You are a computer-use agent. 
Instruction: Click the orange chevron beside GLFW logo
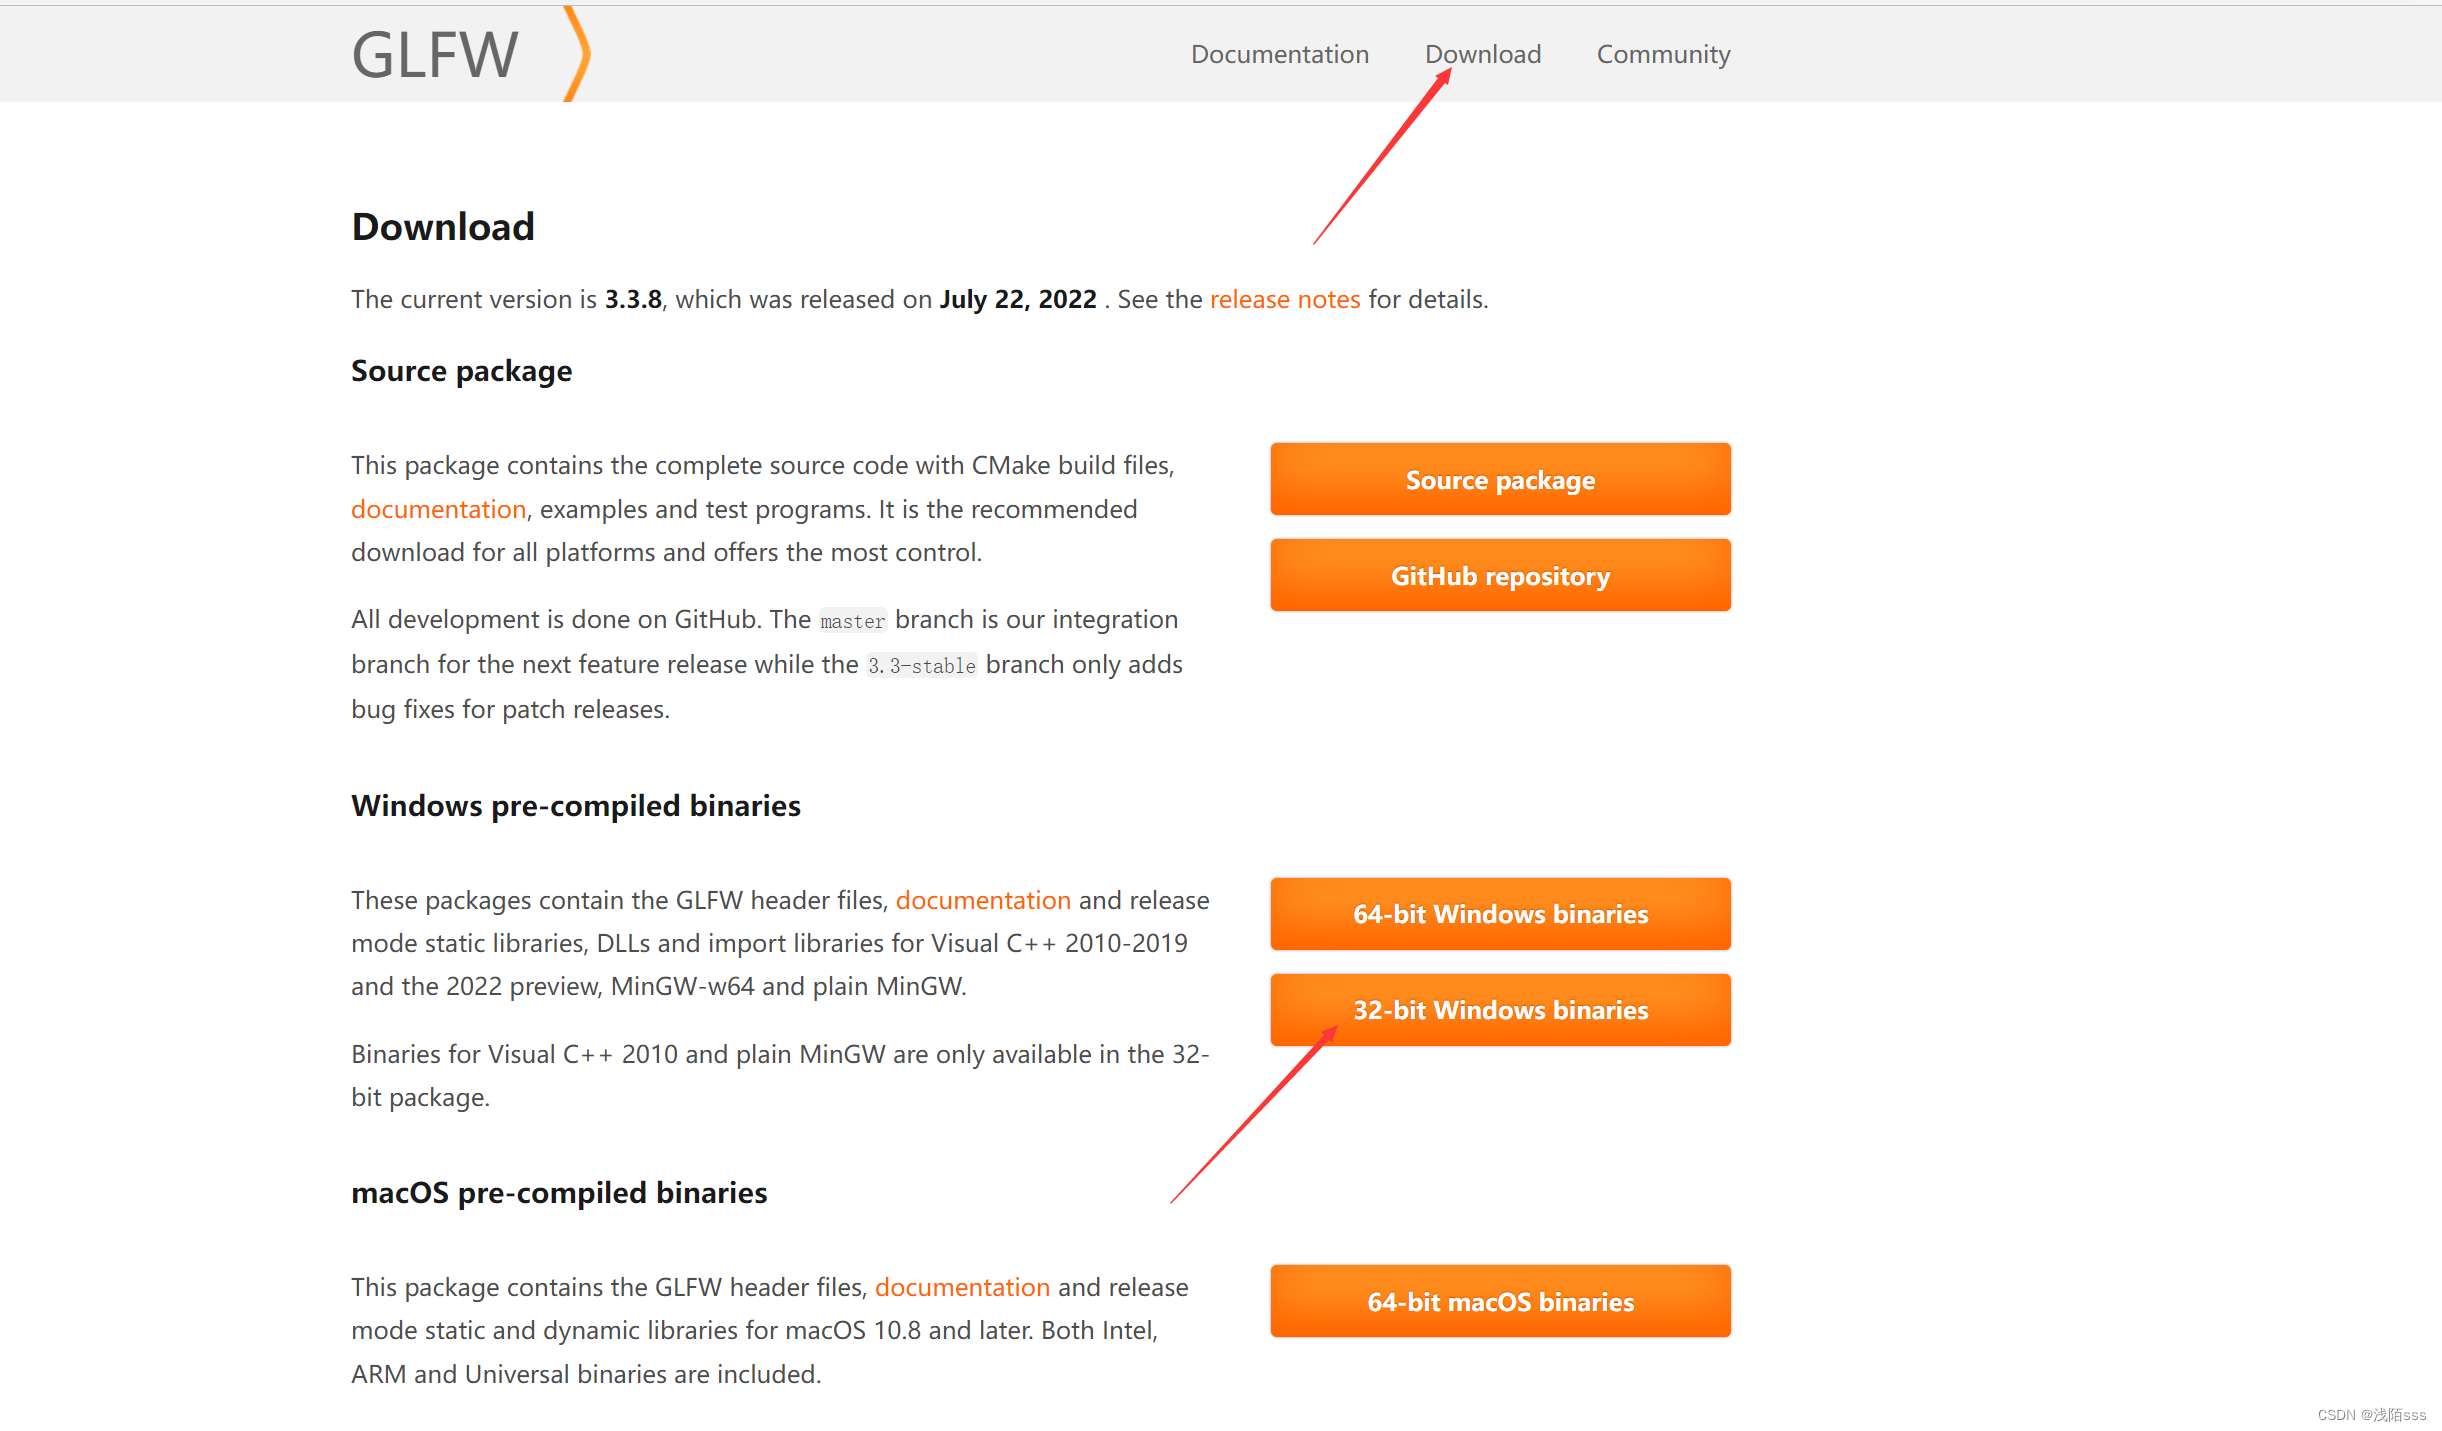click(x=578, y=54)
